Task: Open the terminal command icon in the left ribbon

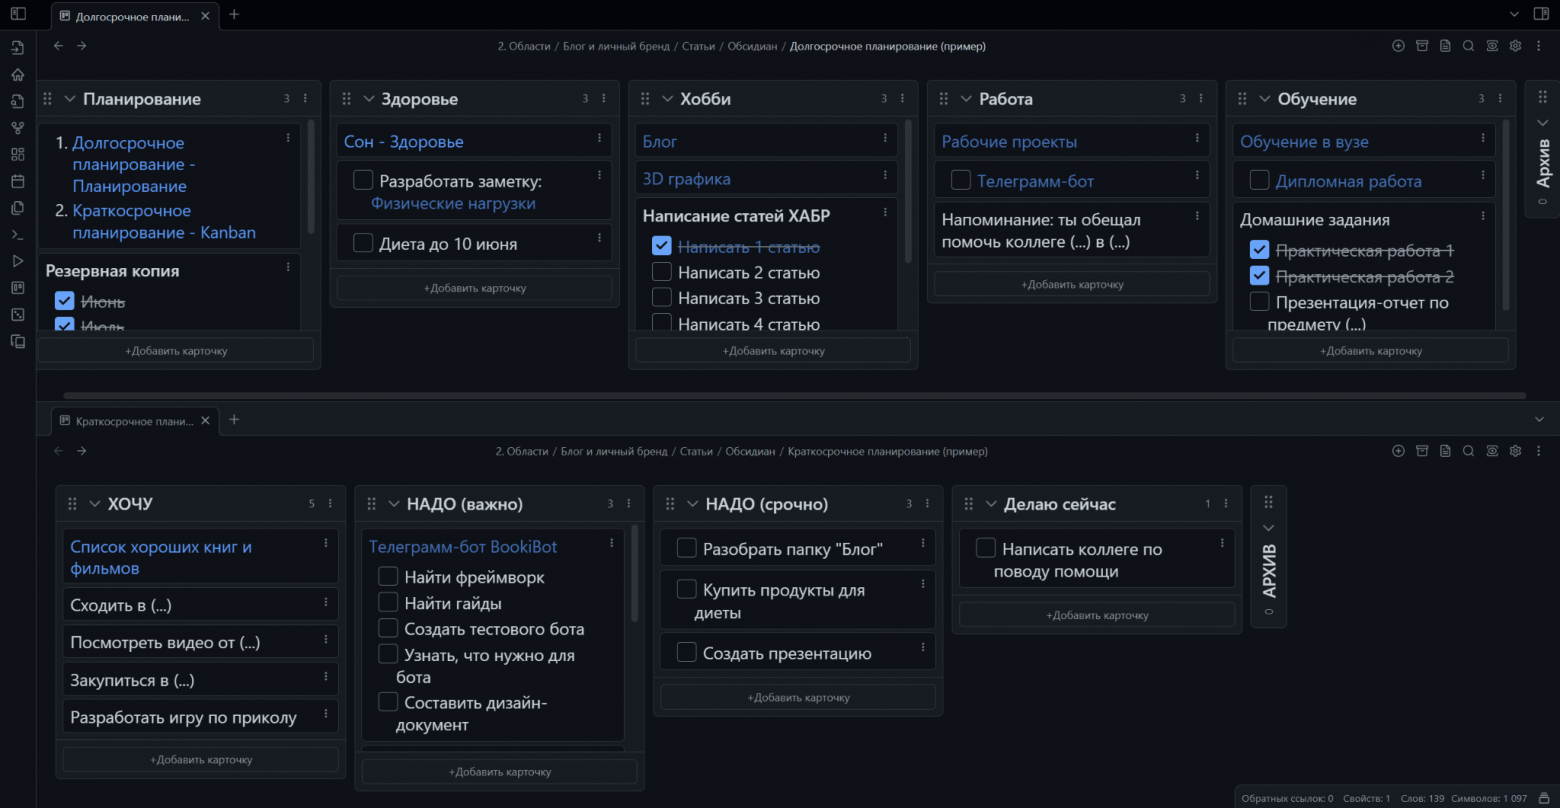Action: coord(17,235)
